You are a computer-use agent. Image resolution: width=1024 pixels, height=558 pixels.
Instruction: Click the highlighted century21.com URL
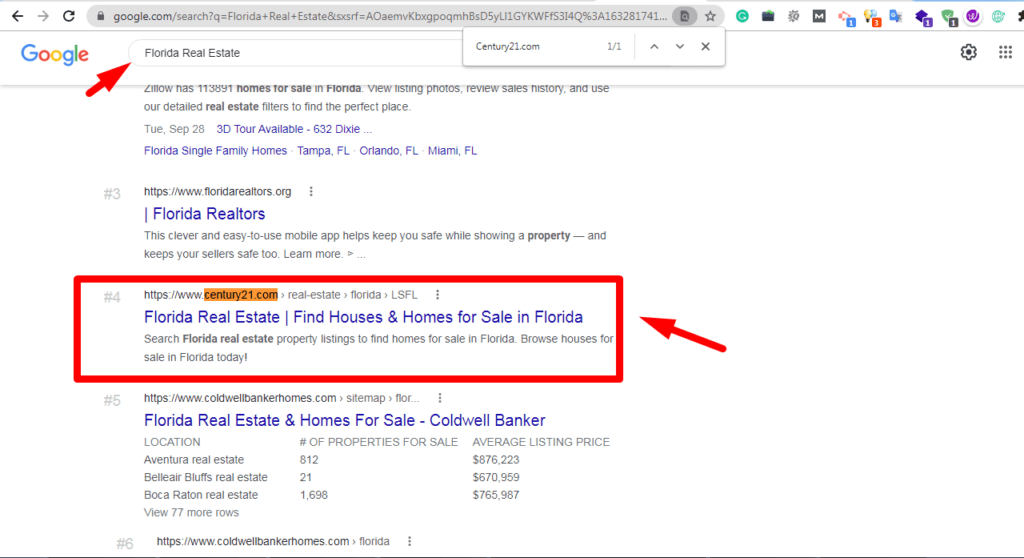240,295
